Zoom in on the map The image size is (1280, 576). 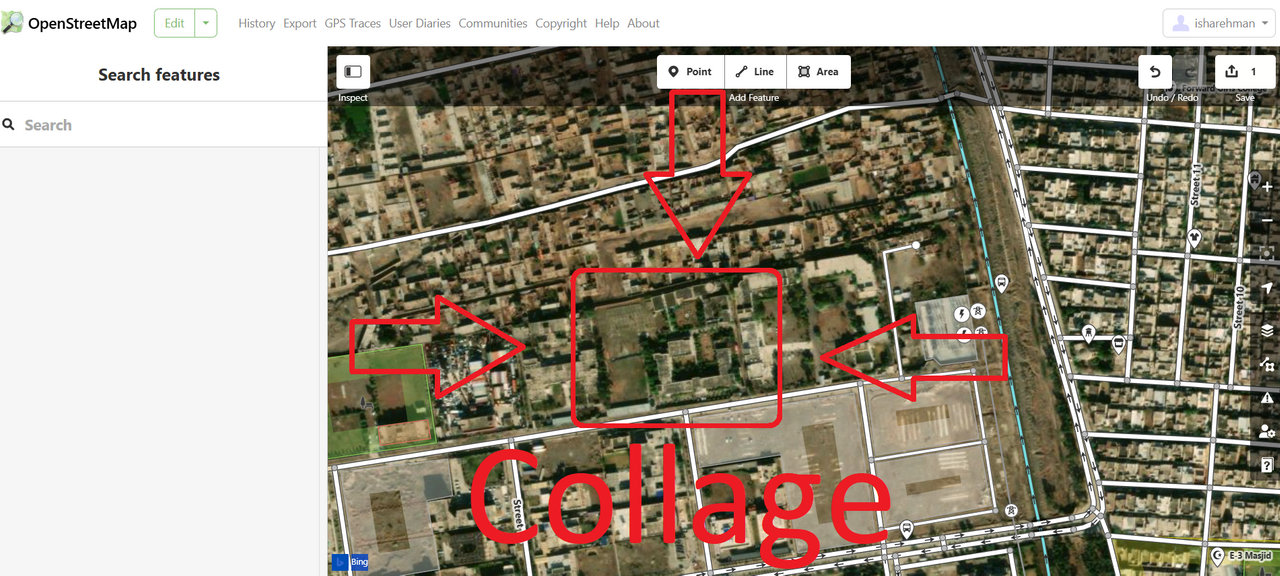pyautogui.click(x=1267, y=187)
